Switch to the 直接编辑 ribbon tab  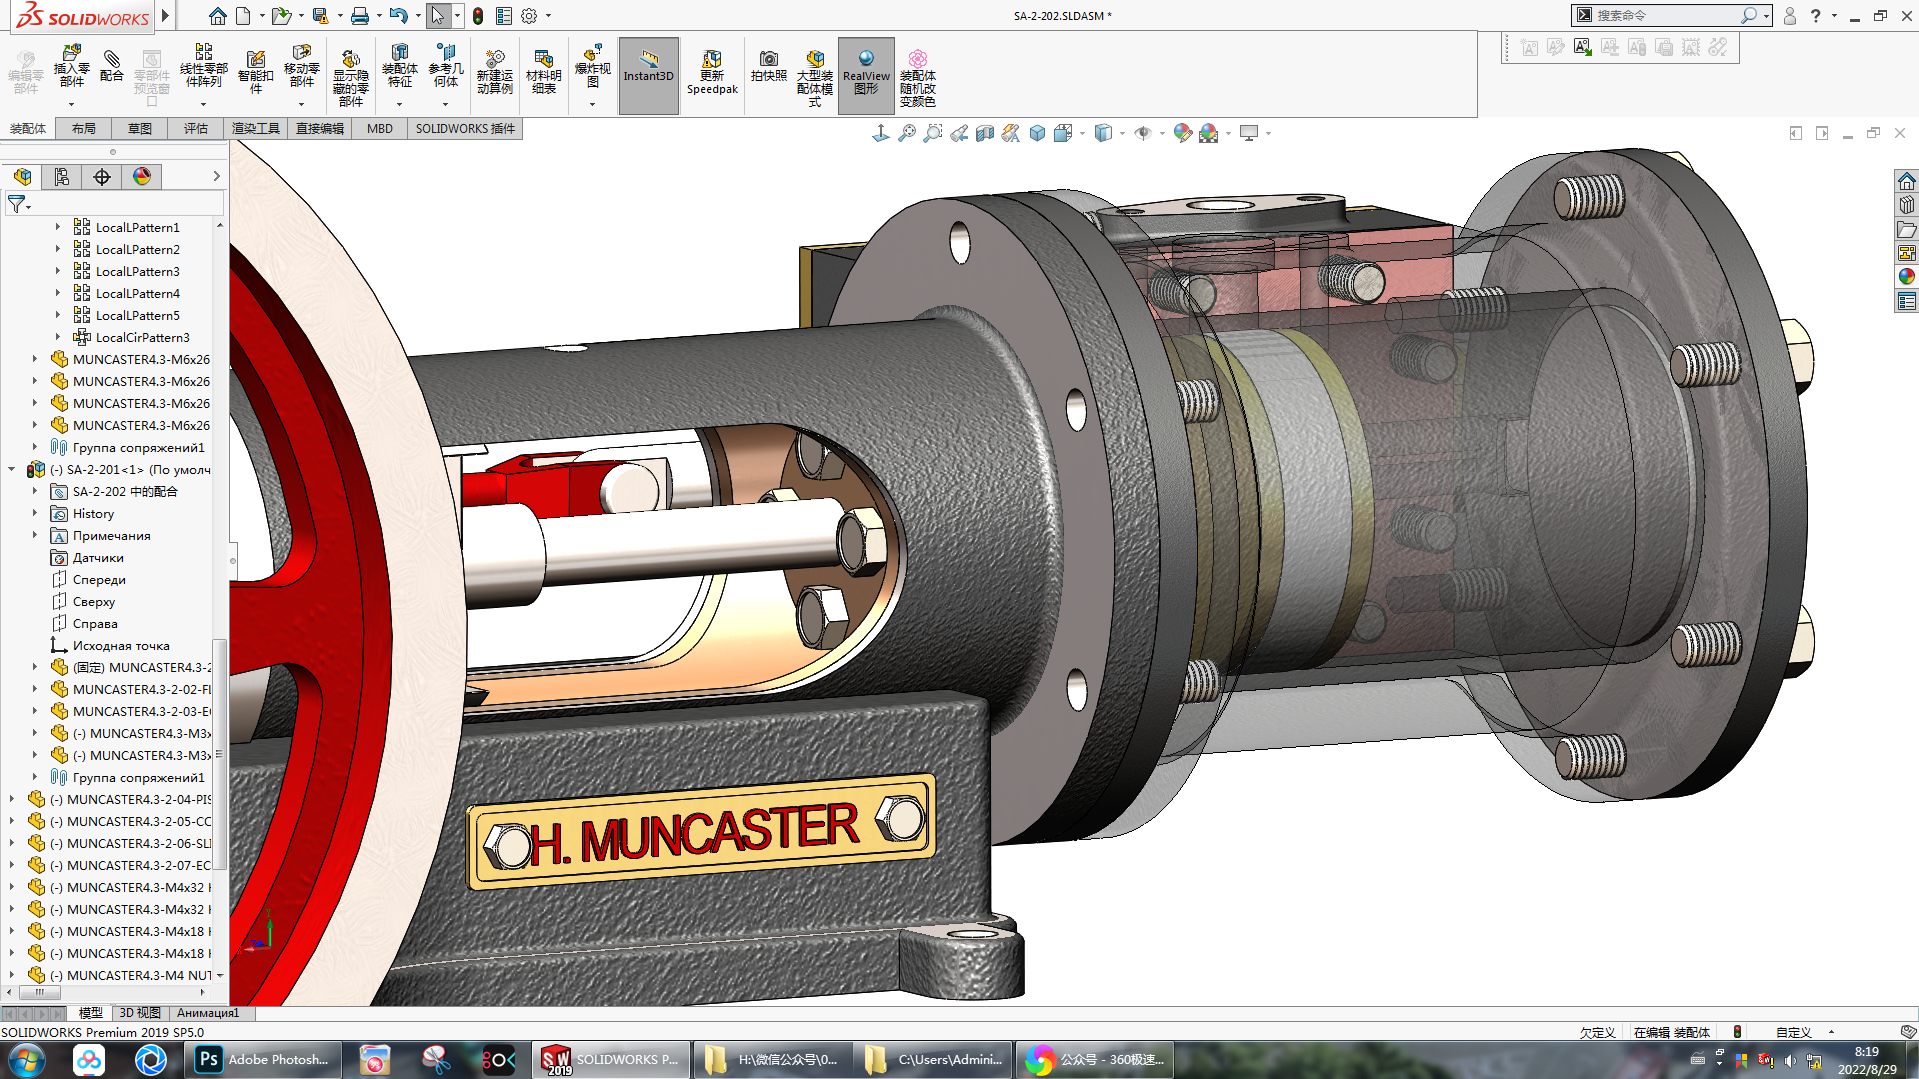tap(320, 128)
